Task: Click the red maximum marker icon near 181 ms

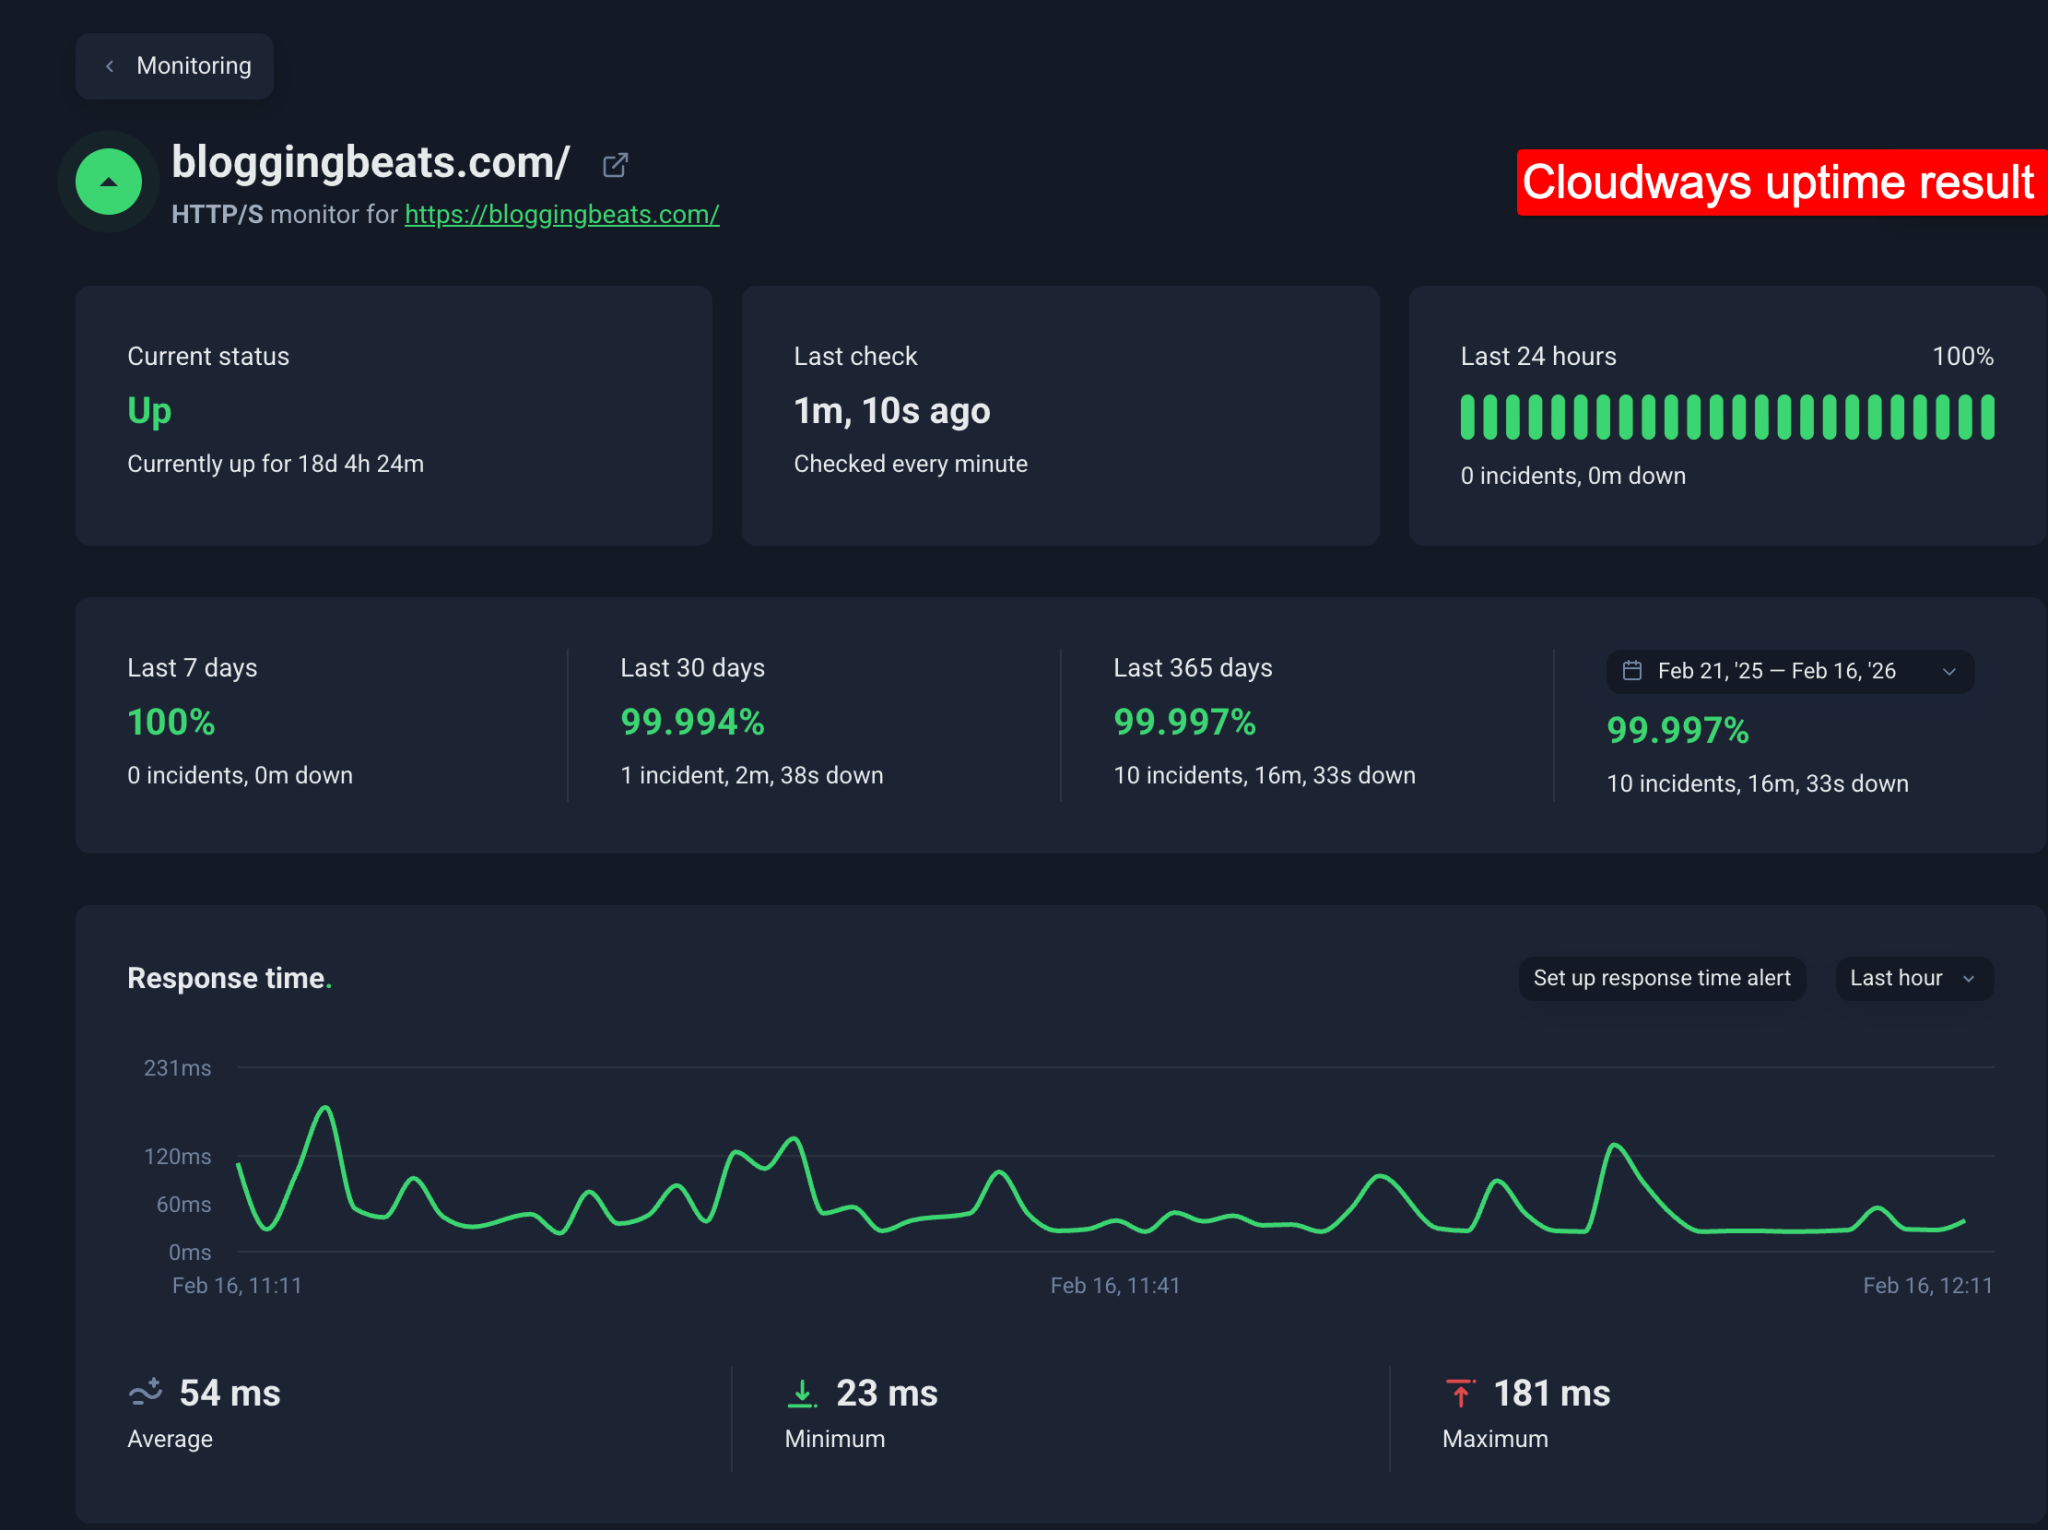Action: pos(1461,1392)
